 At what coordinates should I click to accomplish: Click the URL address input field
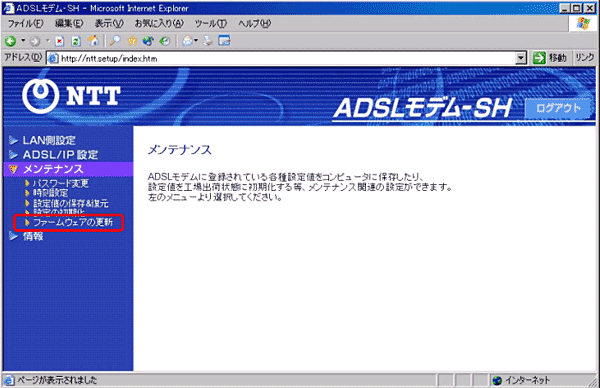pos(281,58)
